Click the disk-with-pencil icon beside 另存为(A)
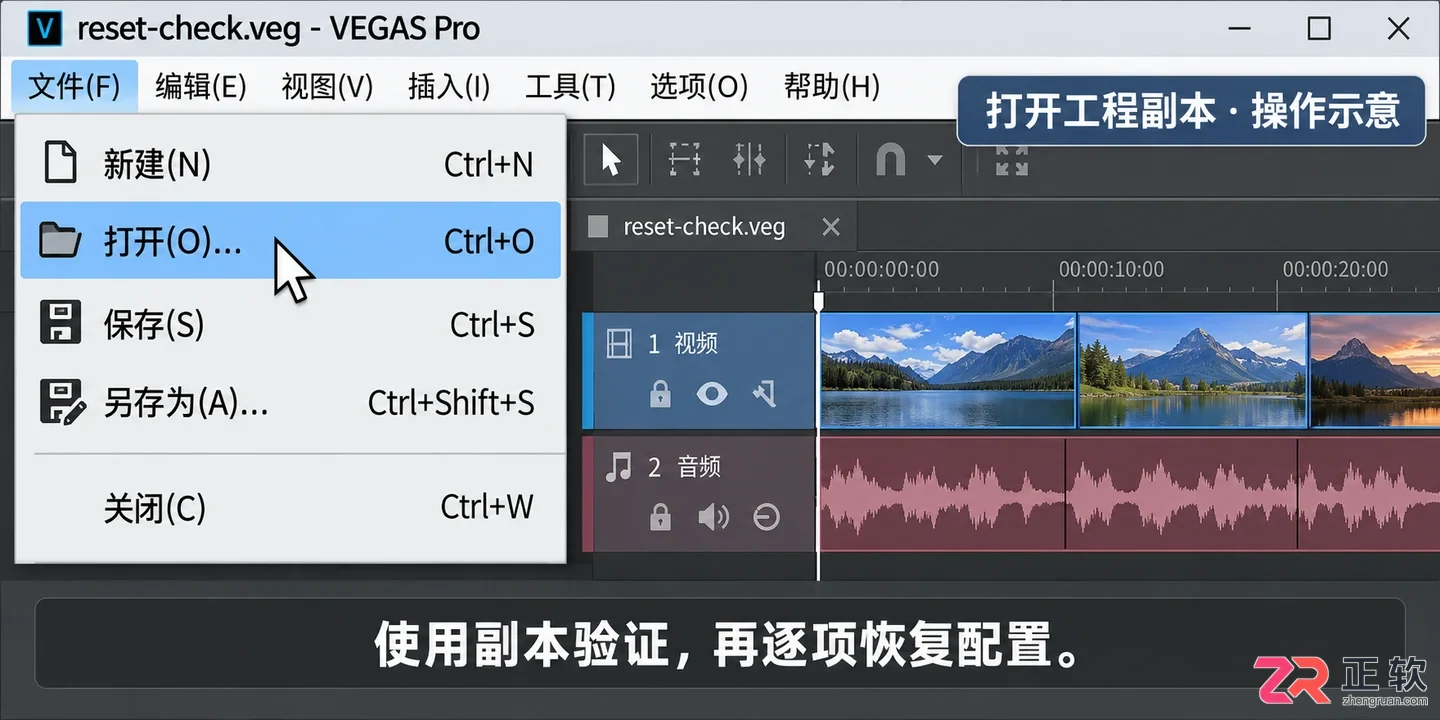This screenshot has width=1440, height=720. [62, 403]
